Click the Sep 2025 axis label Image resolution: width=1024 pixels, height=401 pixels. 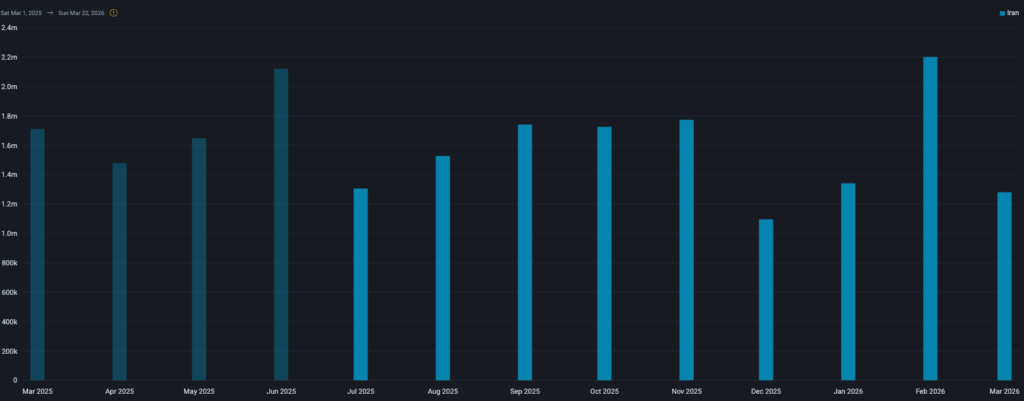coord(525,391)
